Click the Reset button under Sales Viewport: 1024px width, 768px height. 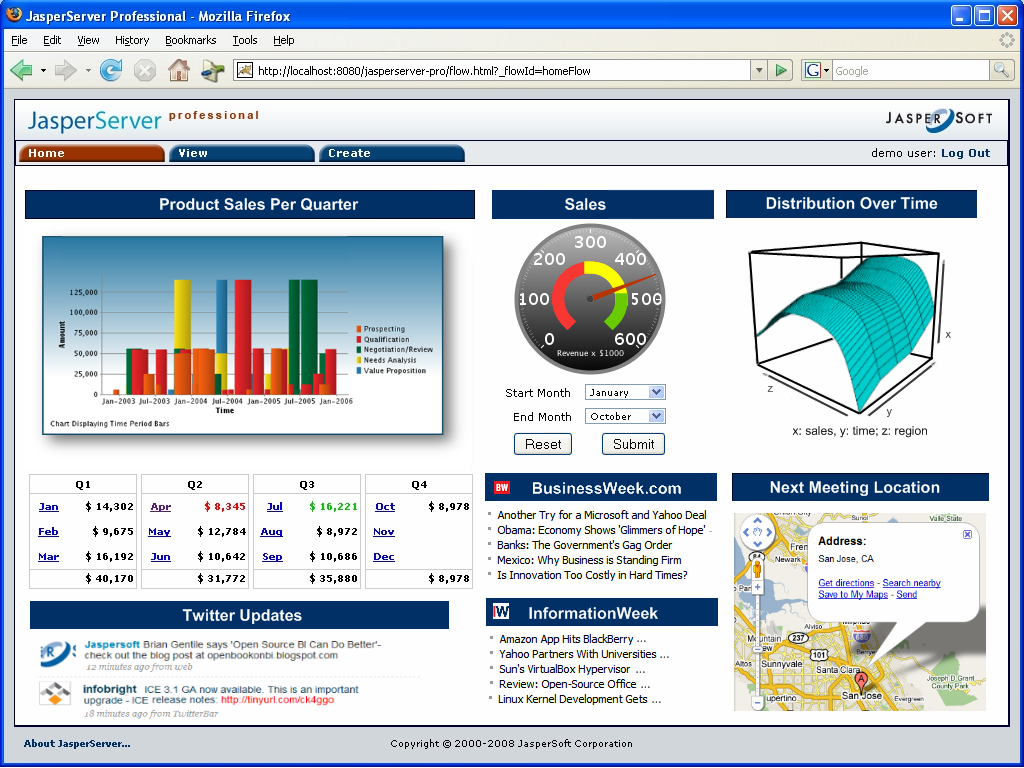[x=543, y=444]
